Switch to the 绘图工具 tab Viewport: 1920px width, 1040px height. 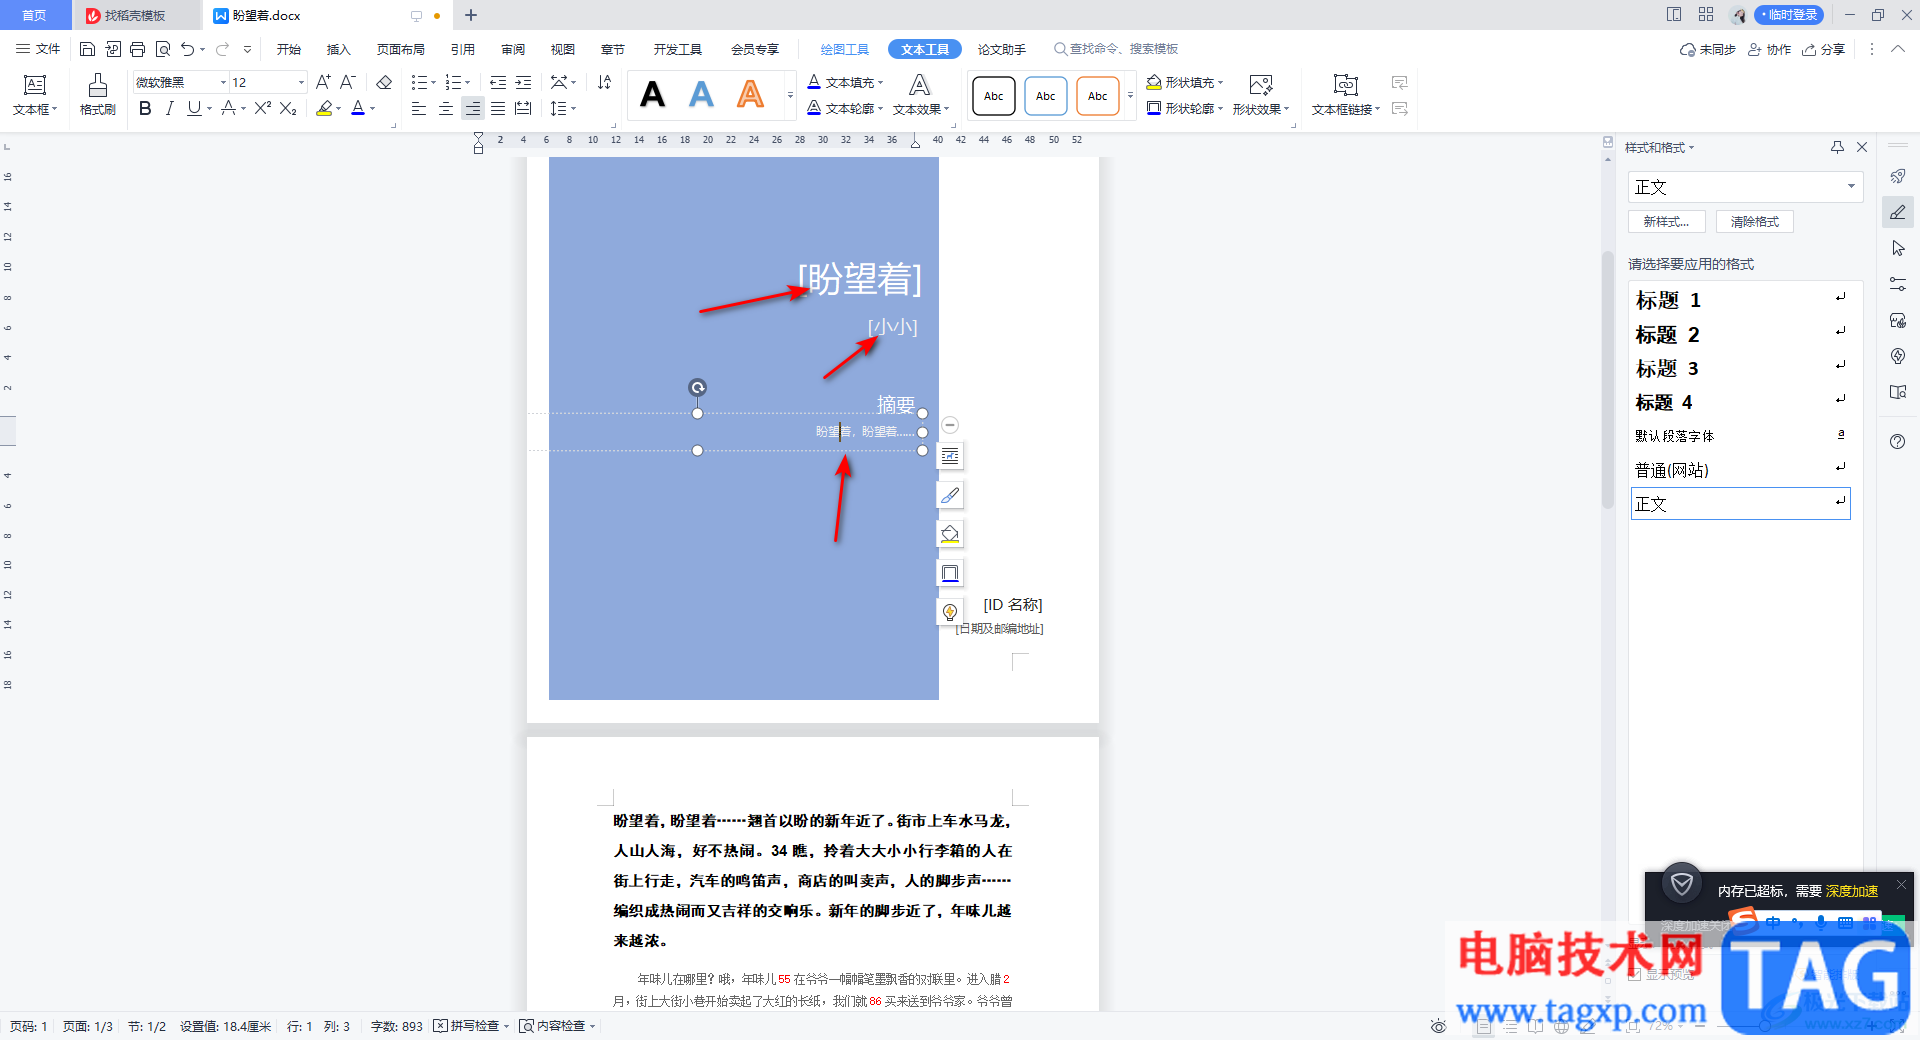point(845,49)
